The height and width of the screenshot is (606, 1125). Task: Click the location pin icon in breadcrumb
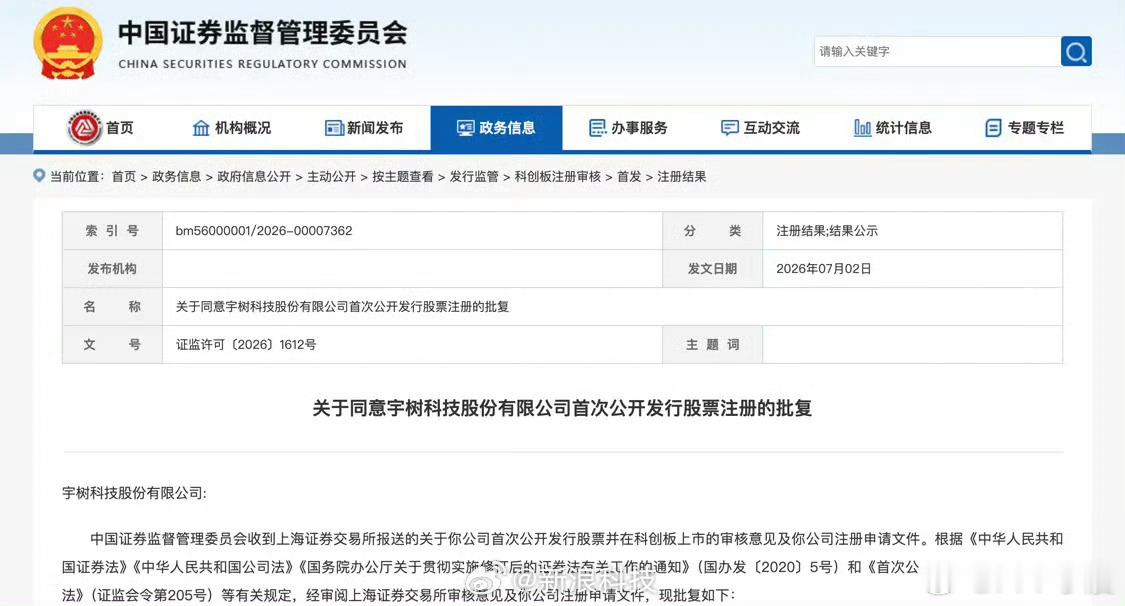click(x=39, y=176)
